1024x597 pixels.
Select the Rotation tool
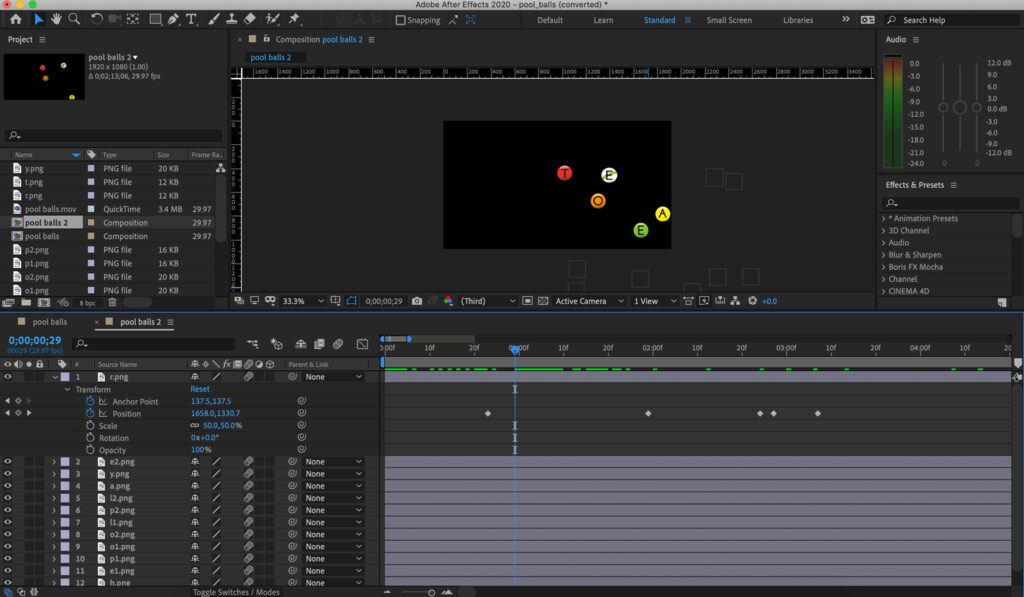coord(95,19)
